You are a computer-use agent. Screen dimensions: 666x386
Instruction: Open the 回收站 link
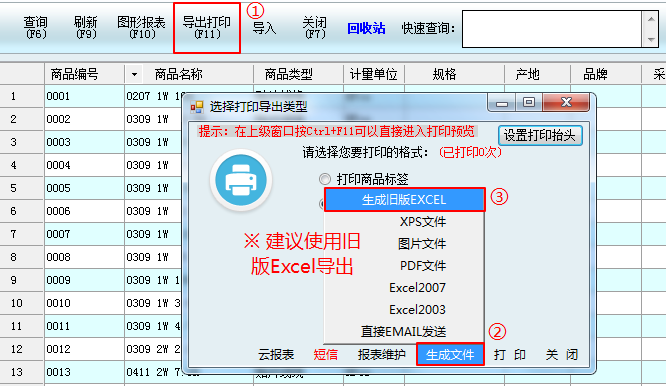click(x=366, y=28)
